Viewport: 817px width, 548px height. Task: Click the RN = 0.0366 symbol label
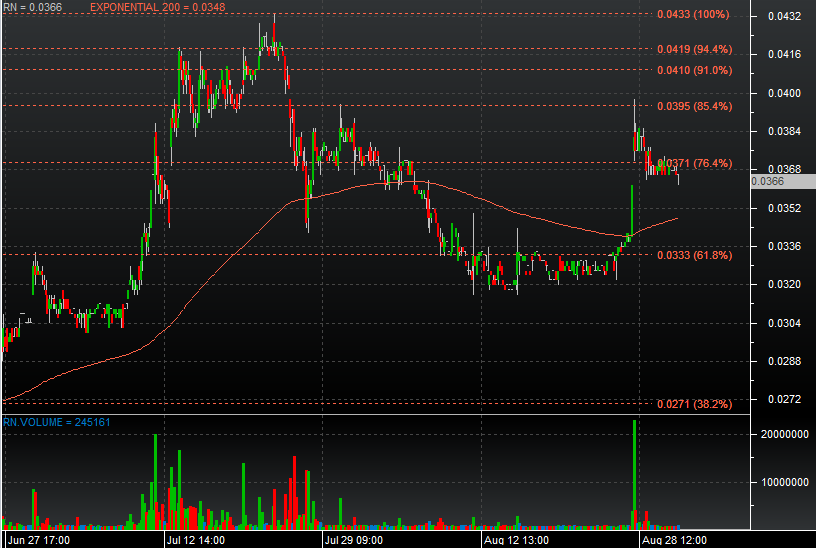[x=32, y=7]
